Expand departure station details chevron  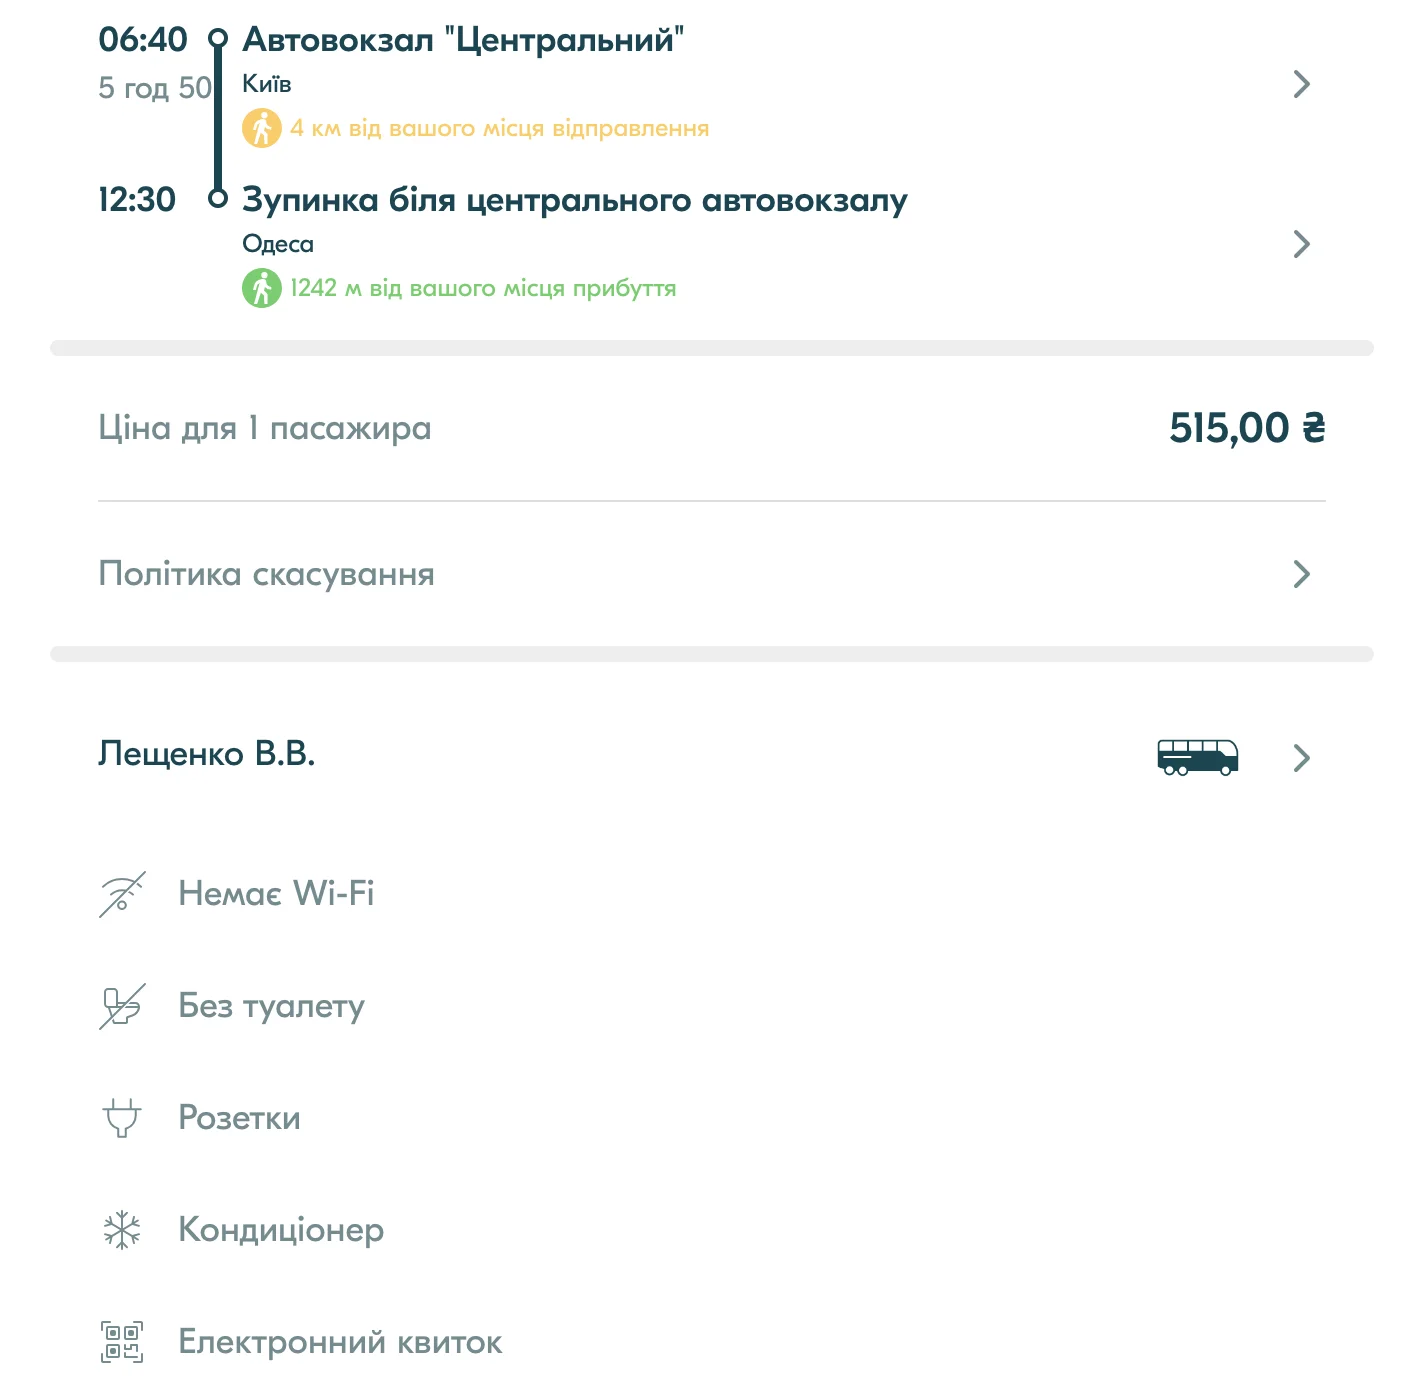1301,84
